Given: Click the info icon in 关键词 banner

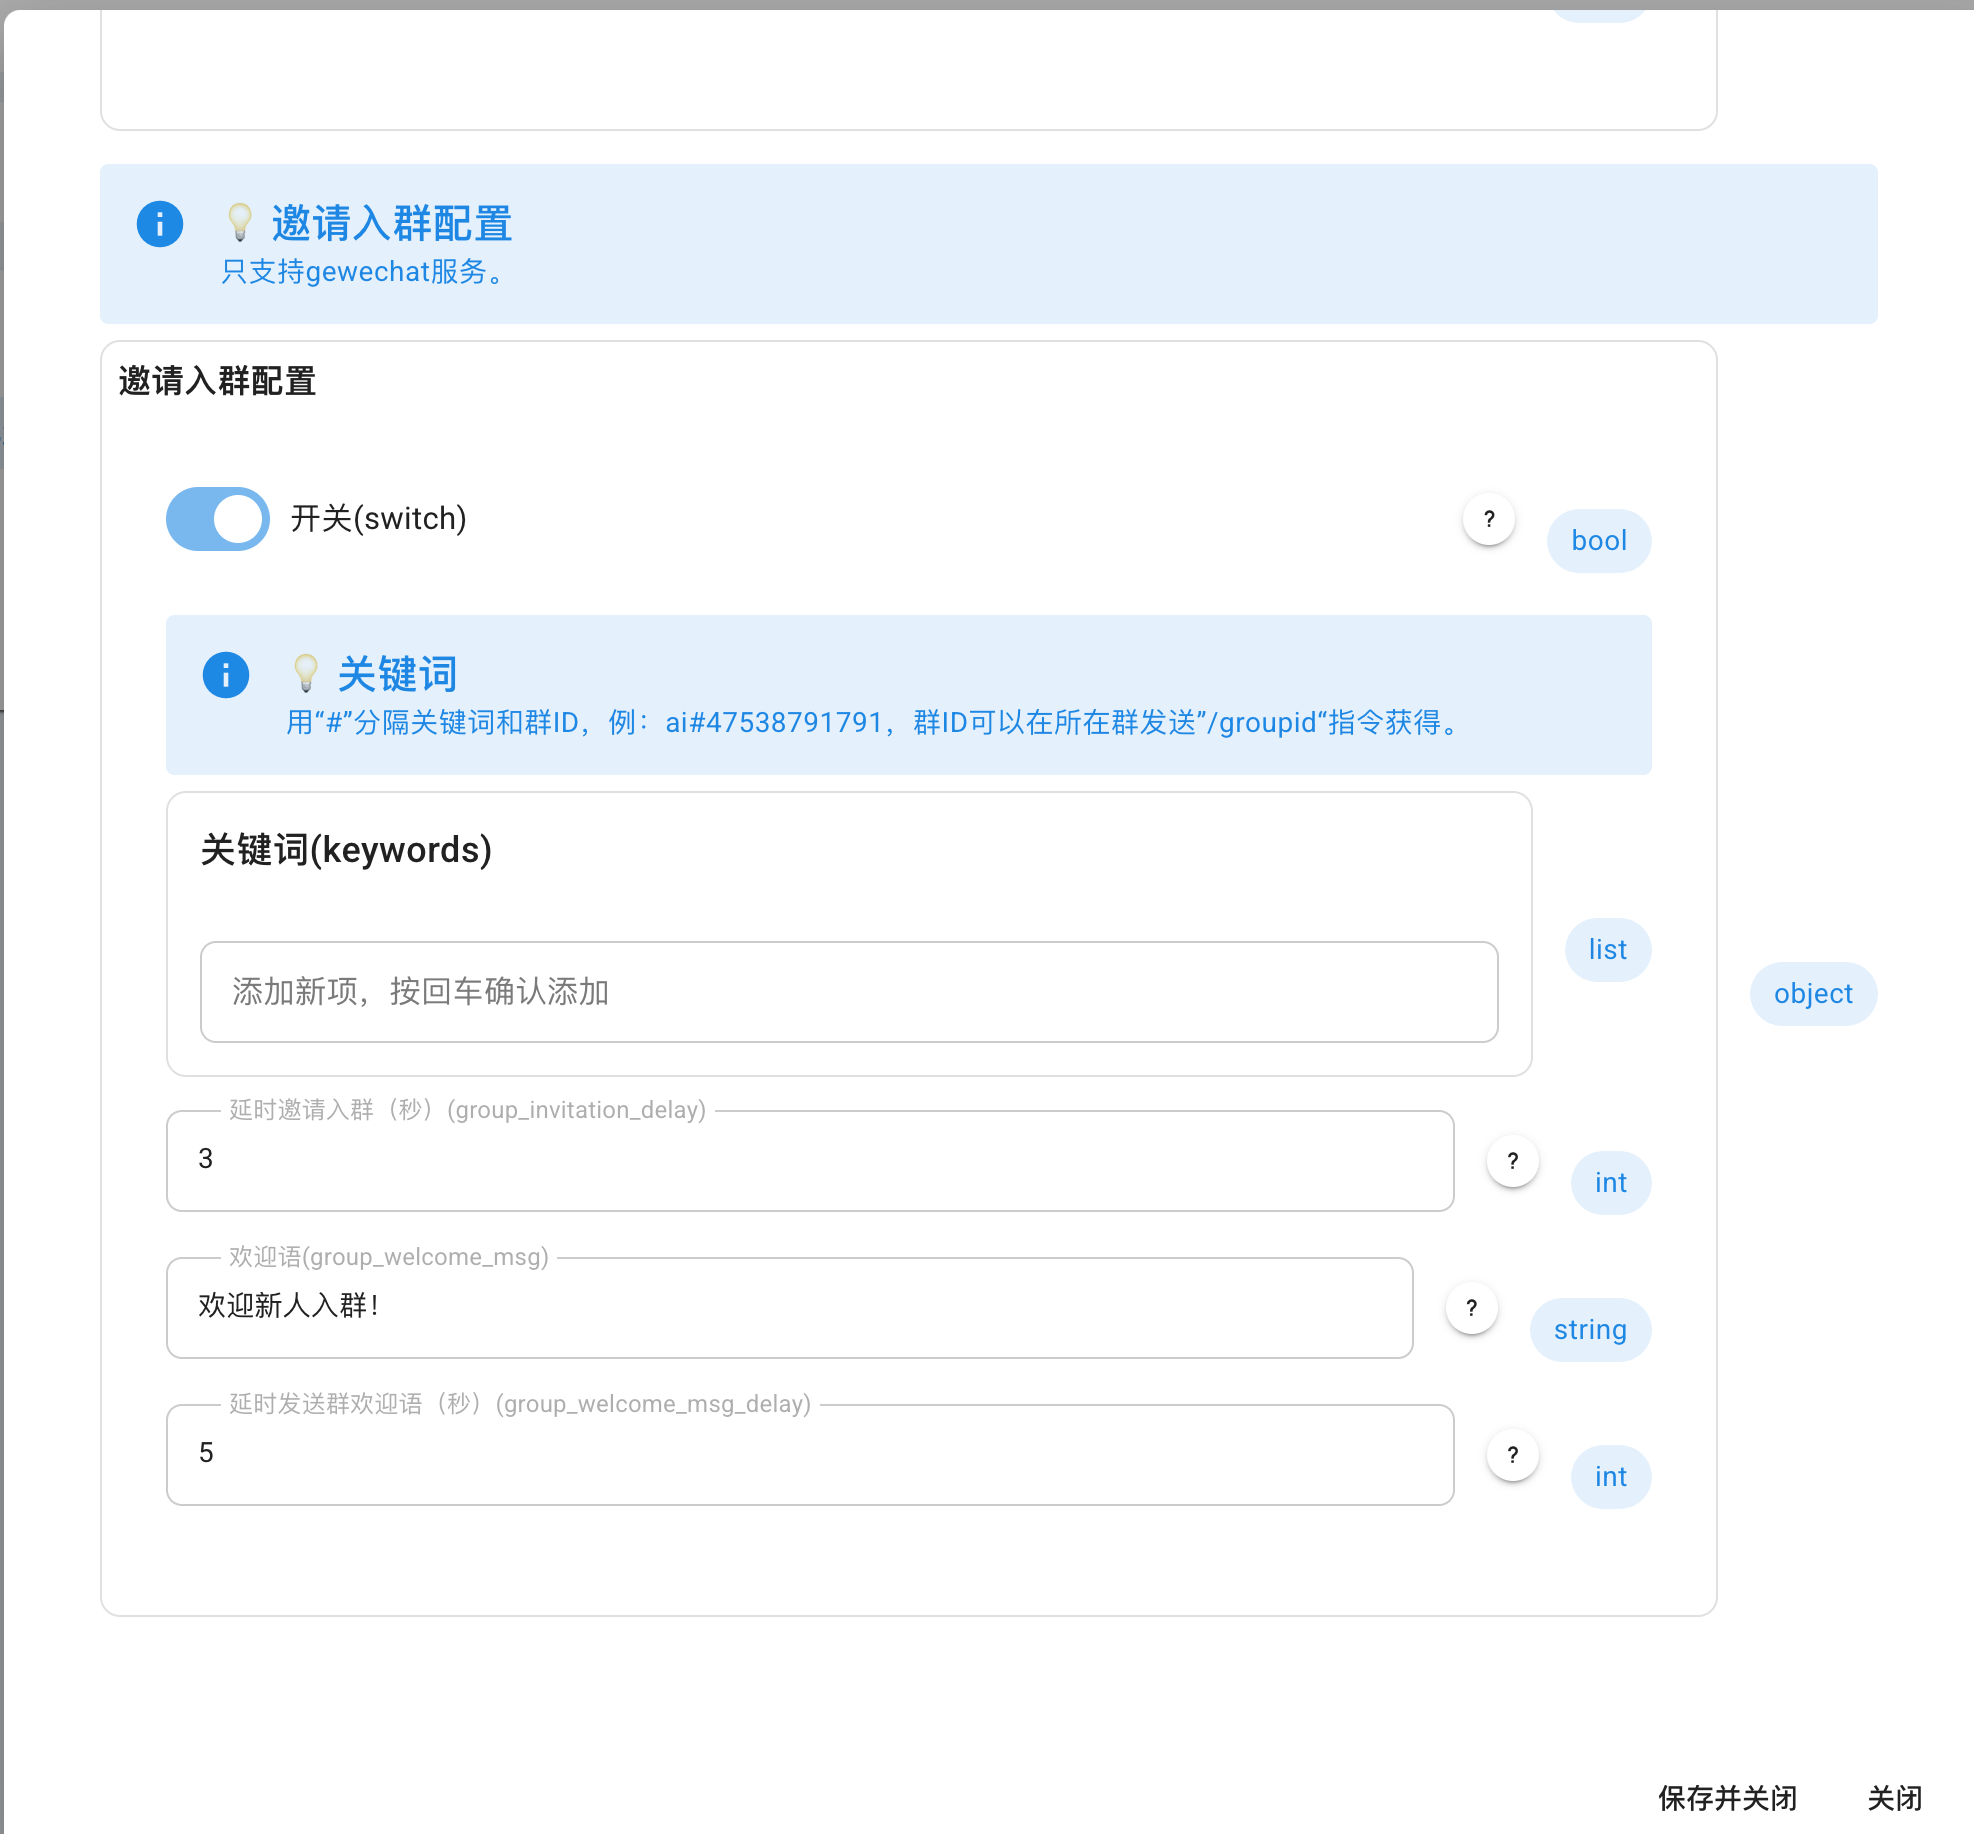Looking at the screenshot, I should pos(226,675).
